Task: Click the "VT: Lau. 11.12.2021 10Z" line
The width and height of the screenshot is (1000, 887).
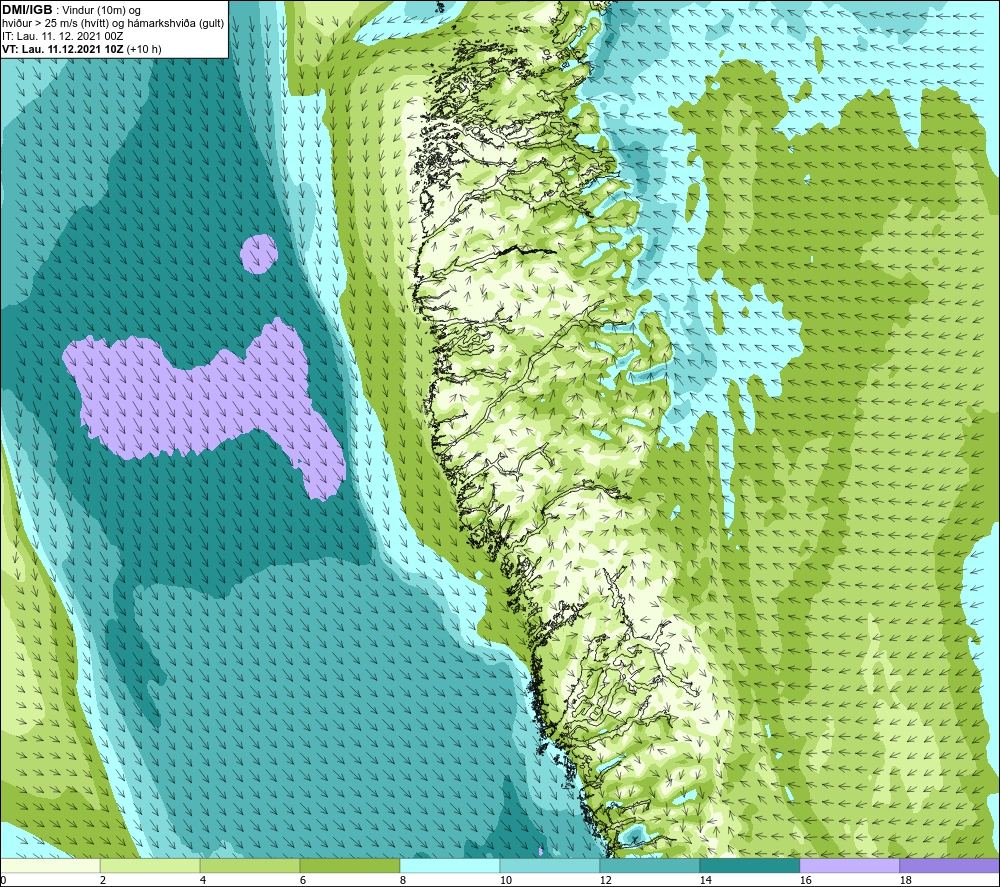Action: coord(63,49)
